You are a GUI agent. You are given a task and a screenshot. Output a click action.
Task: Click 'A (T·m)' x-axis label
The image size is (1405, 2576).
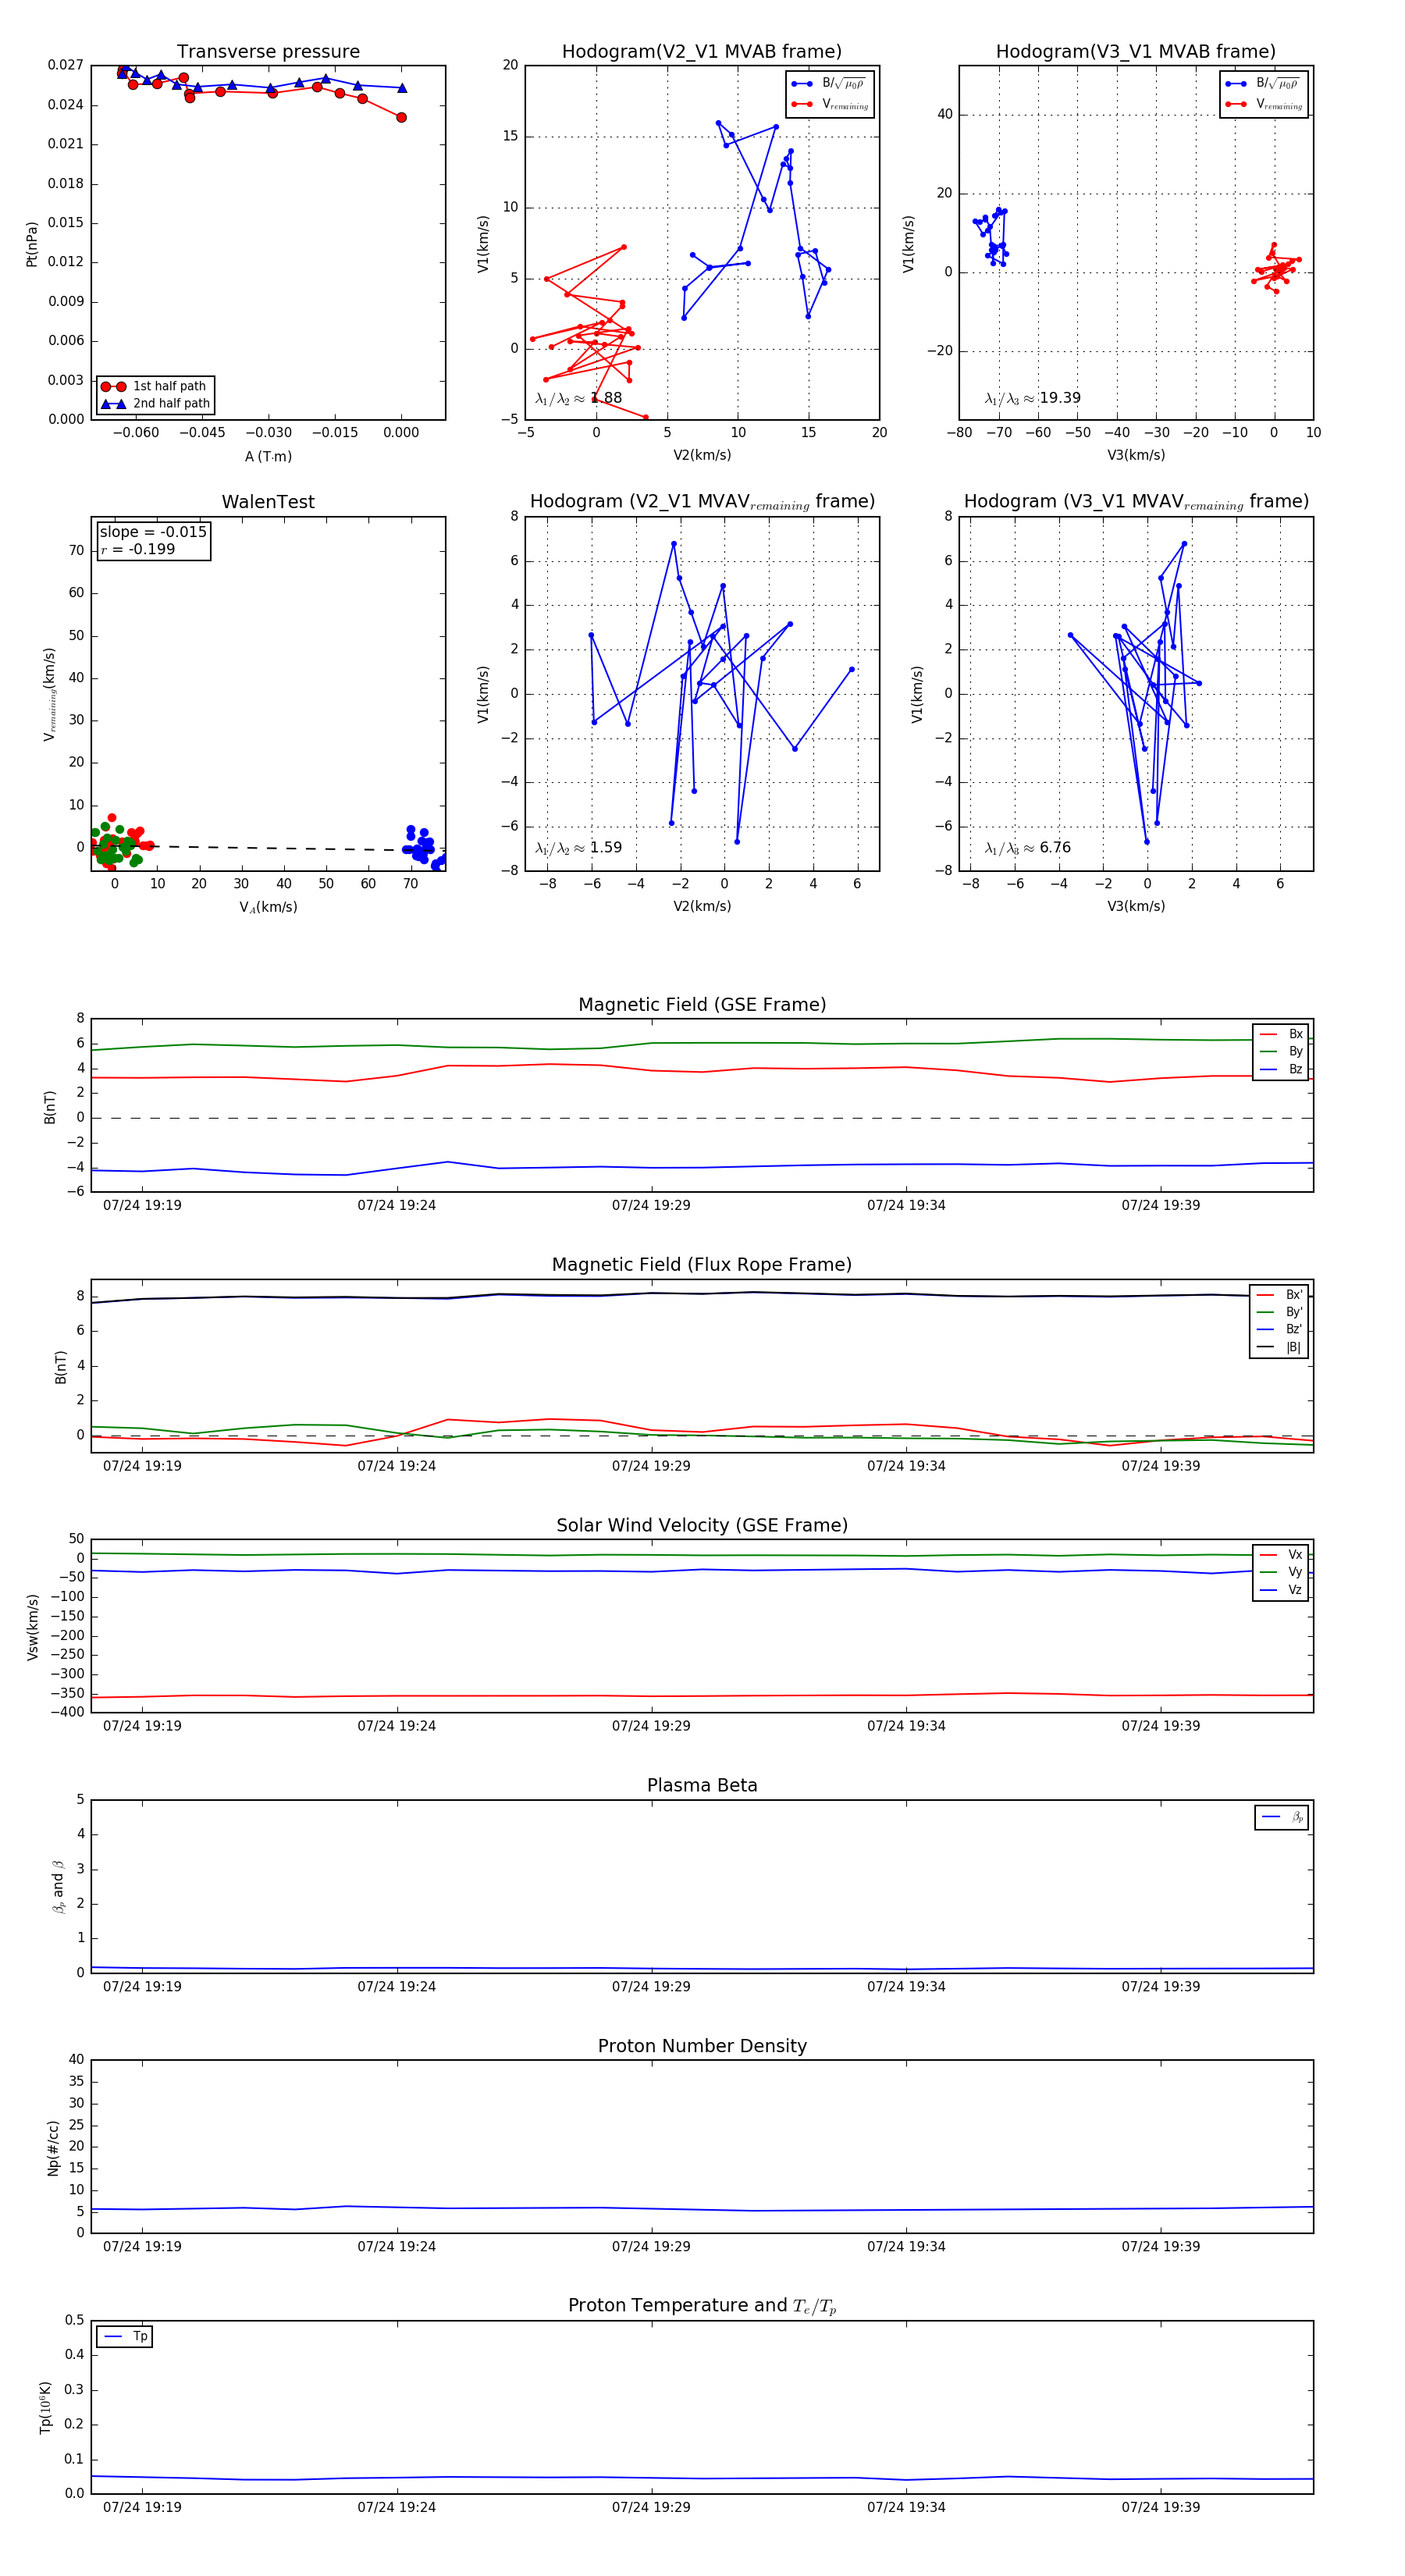tap(268, 457)
